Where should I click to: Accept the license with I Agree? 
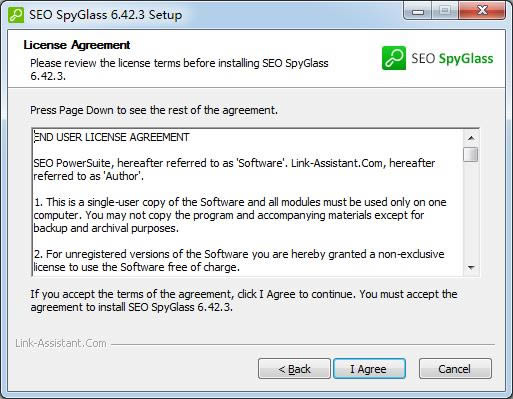click(369, 369)
